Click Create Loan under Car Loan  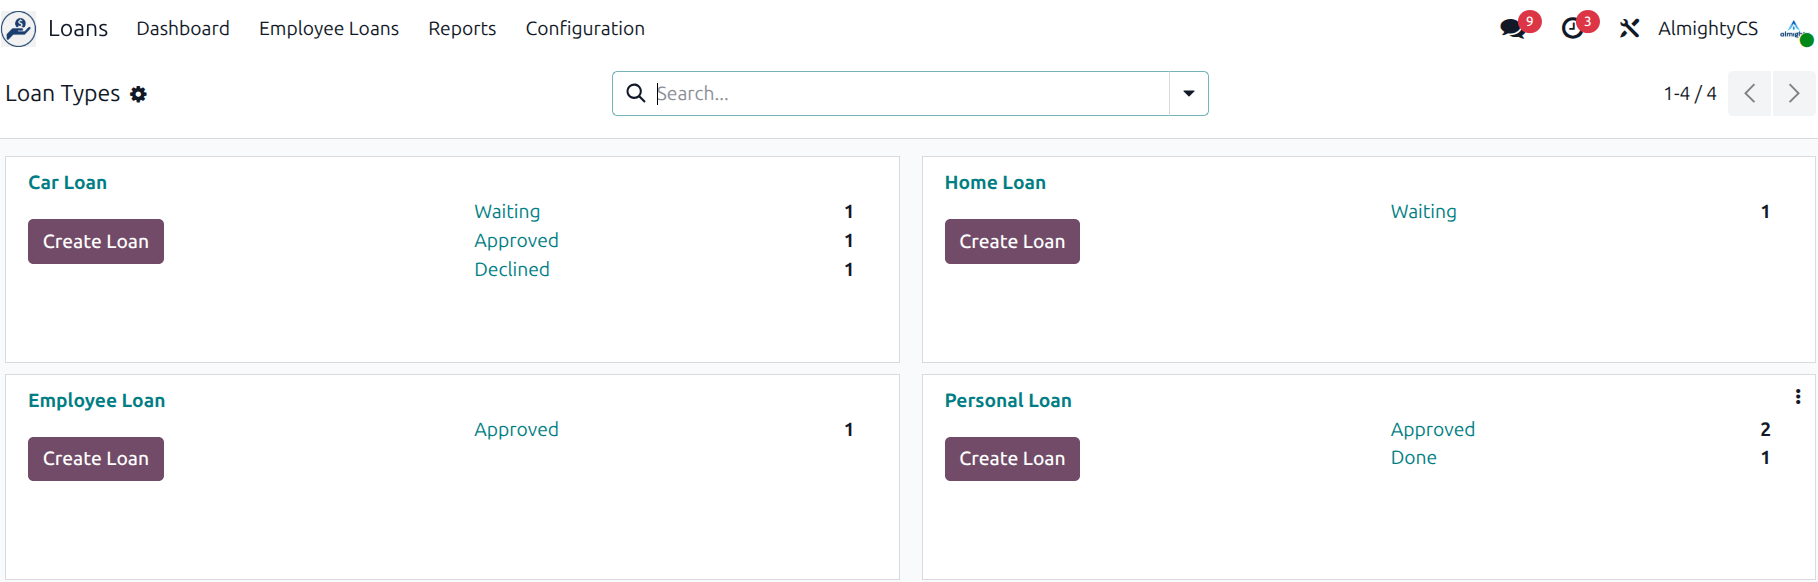click(96, 242)
